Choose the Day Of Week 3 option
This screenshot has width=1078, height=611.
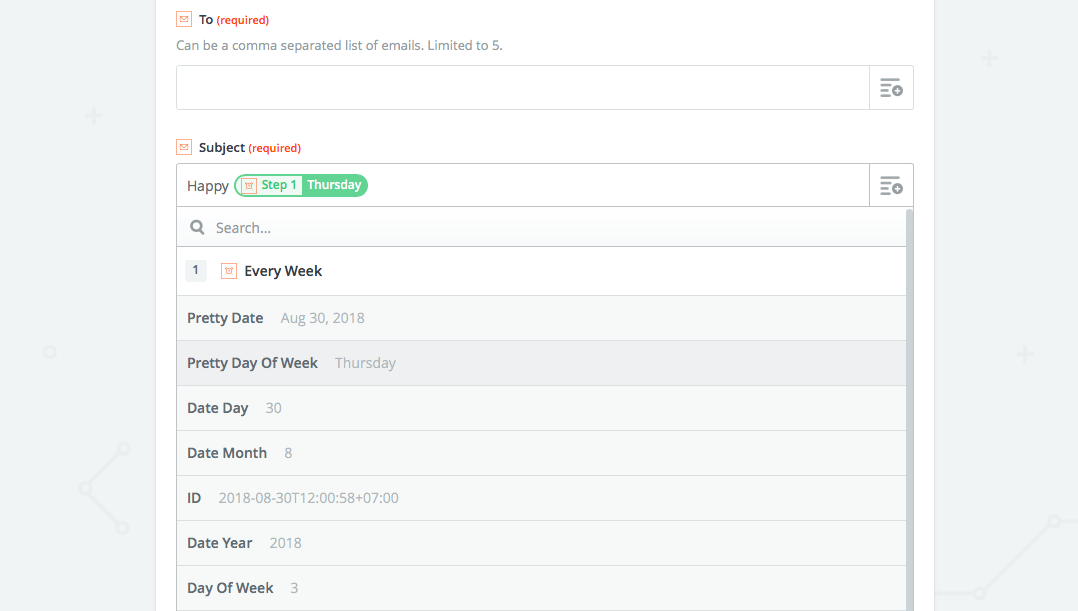[x=541, y=588]
